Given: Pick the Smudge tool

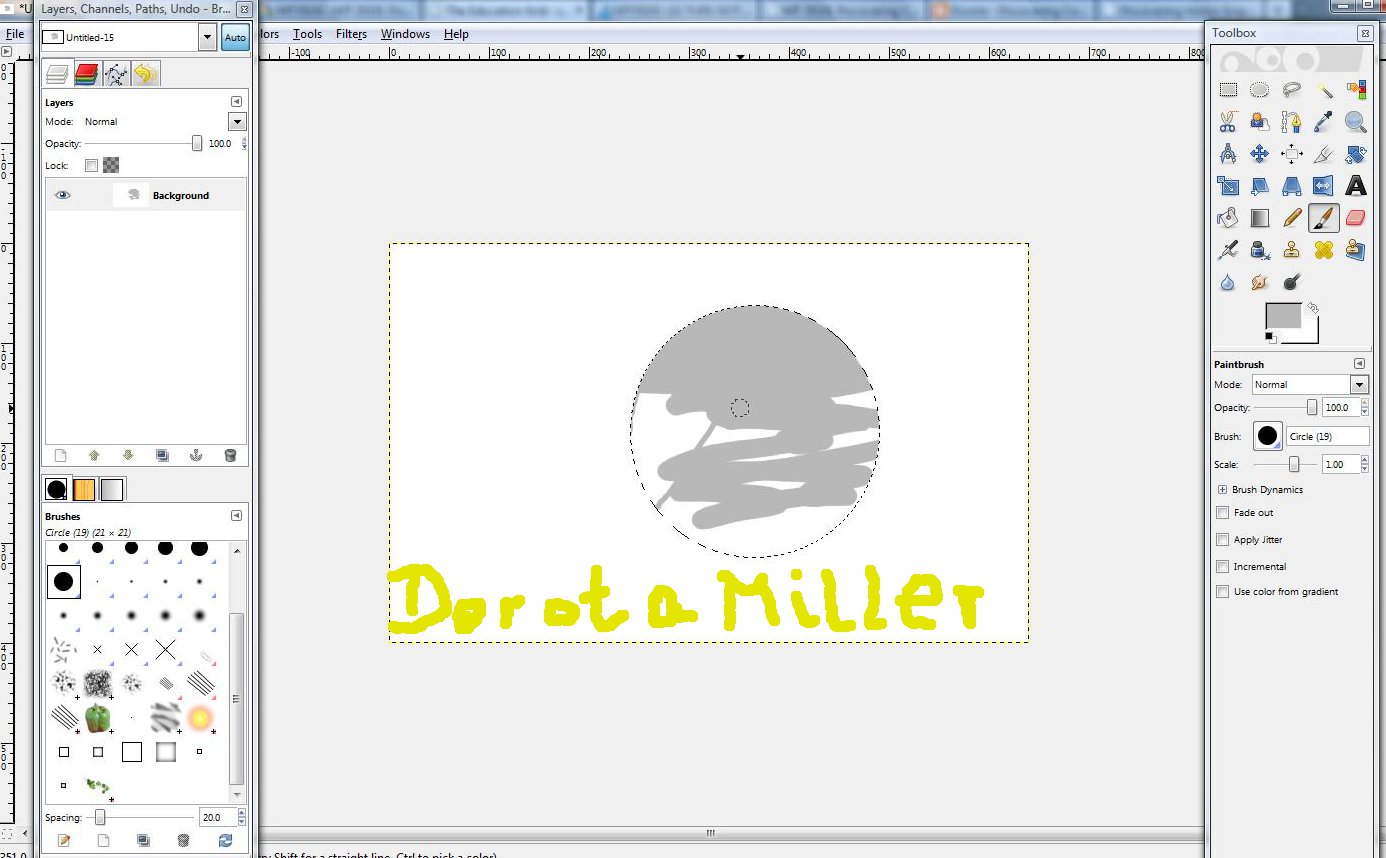Looking at the screenshot, I should tap(1260, 283).
